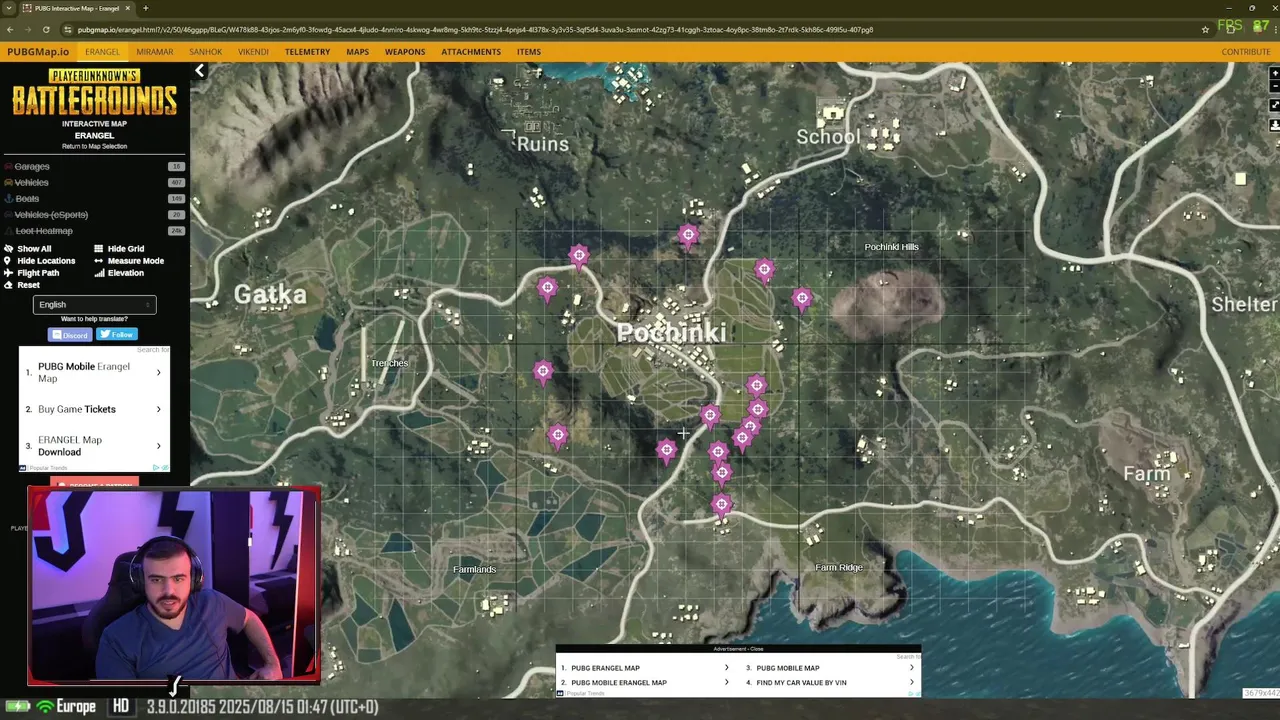This screenshot has height=720, width=1280.
Task: Expand PUBG ERANGEL MAP bottom ad arrow
Action: 726,668
